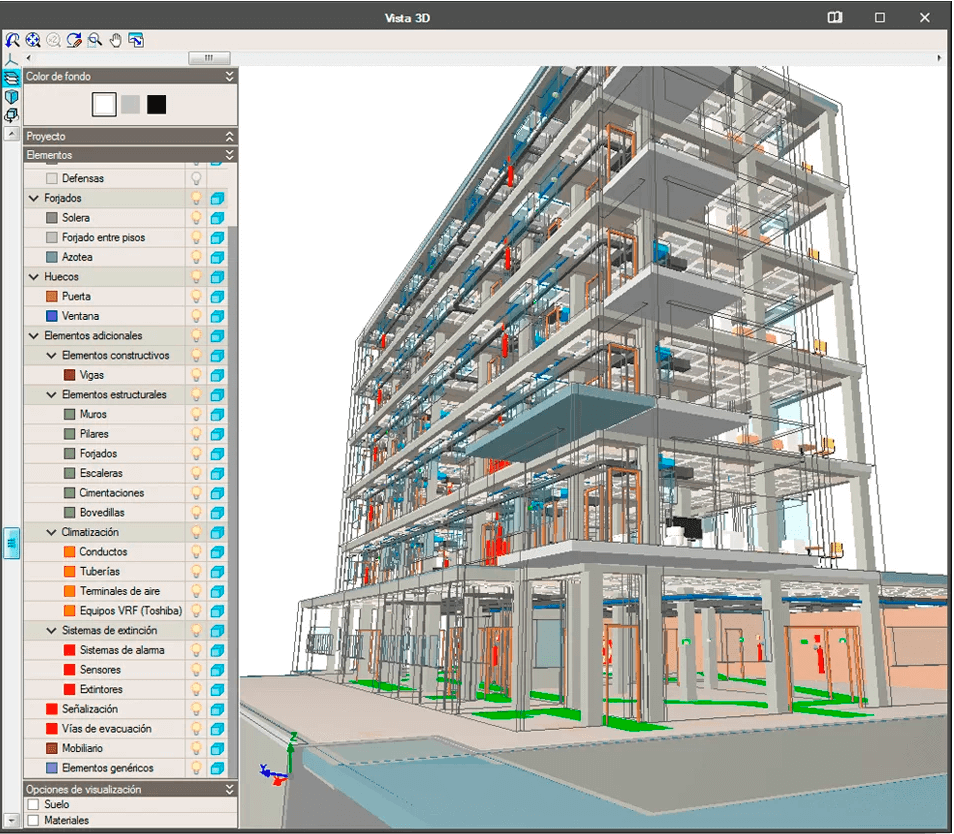Expand the Proyecto panel section

click(x=230, y=136)
